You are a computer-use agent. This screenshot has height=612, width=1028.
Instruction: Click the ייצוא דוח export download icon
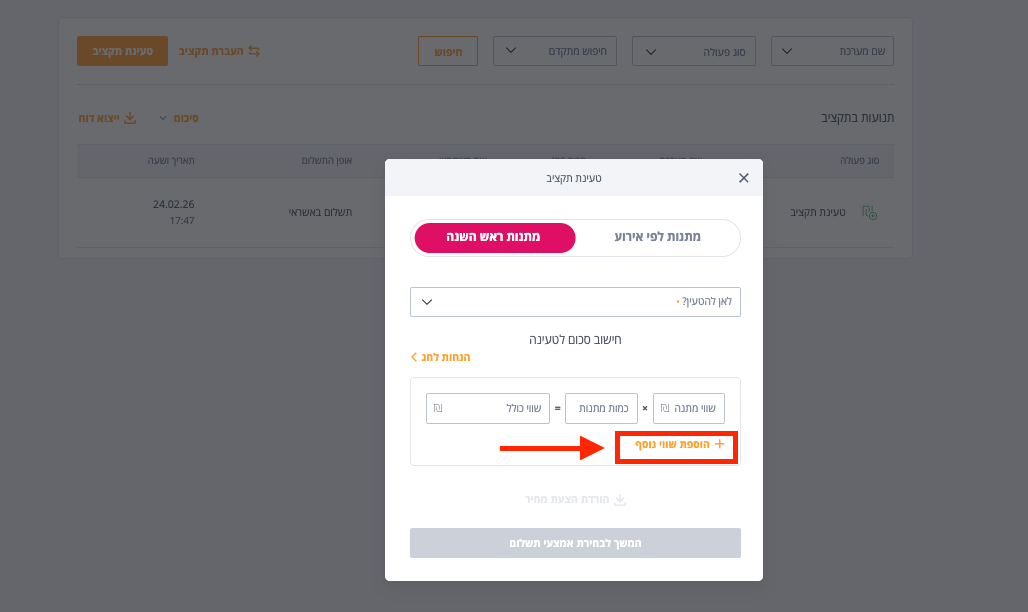point(130,118)
